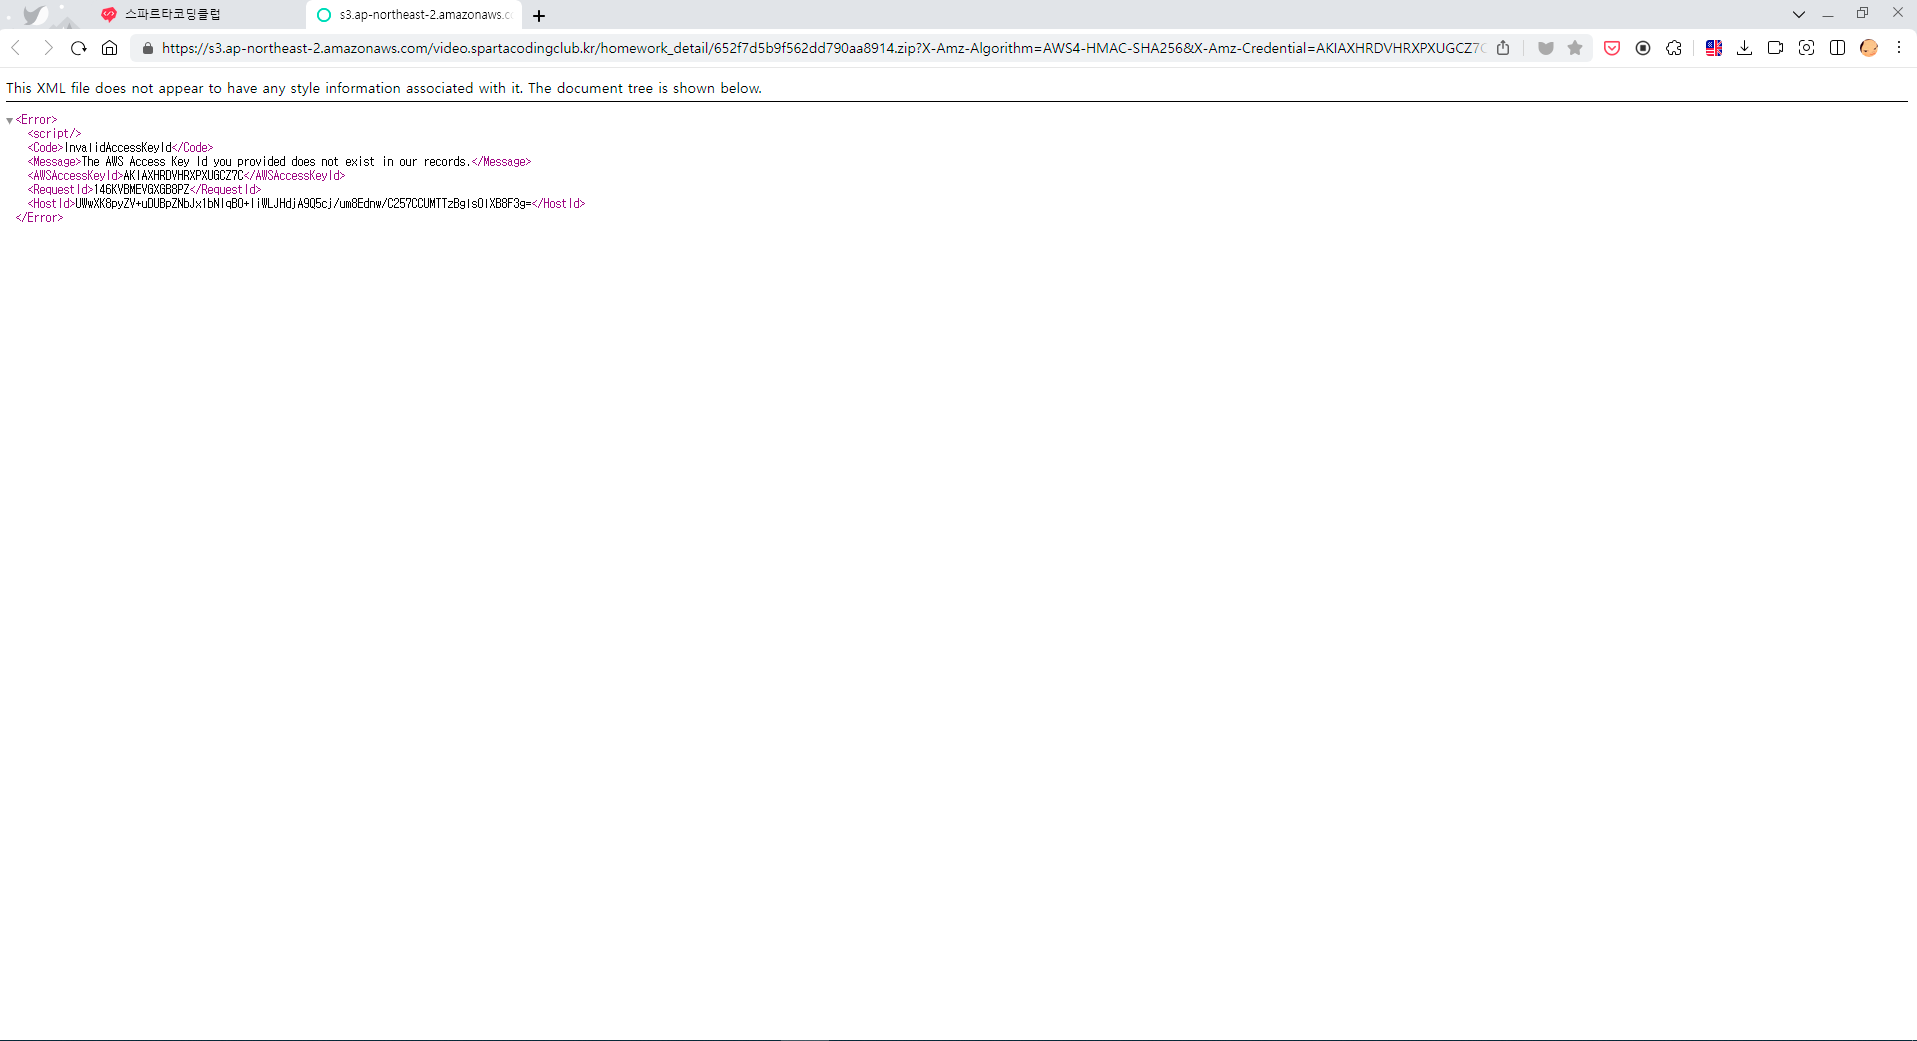Restore down the browser window

pyautogui.click(x=1862, y=13)
